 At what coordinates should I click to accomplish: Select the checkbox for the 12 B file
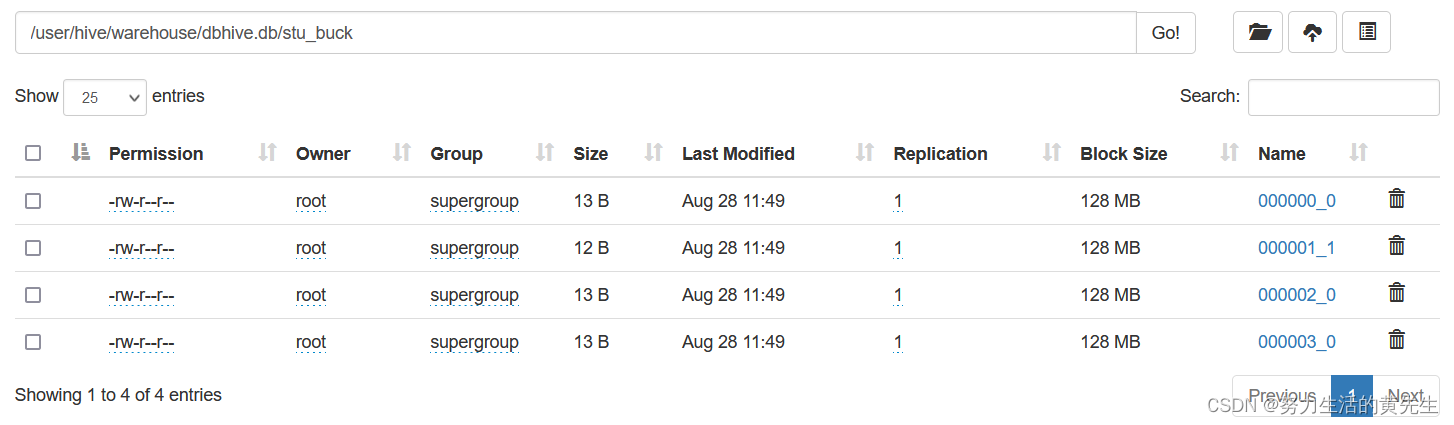pyautogui.click(x=33, y=248)
